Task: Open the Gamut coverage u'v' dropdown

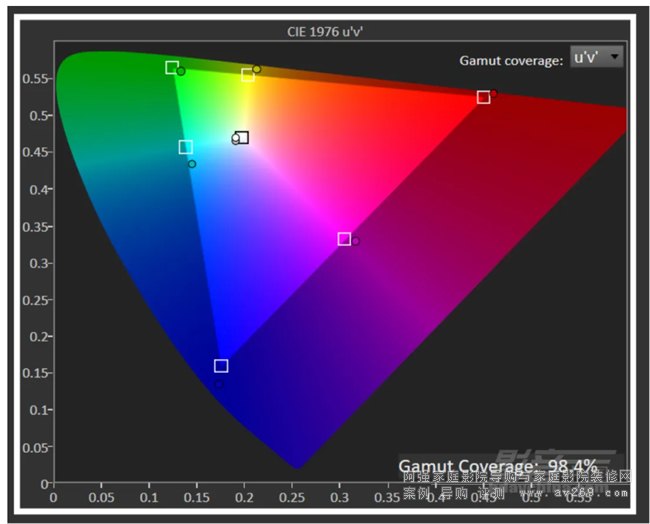Action: coord(596,57)
